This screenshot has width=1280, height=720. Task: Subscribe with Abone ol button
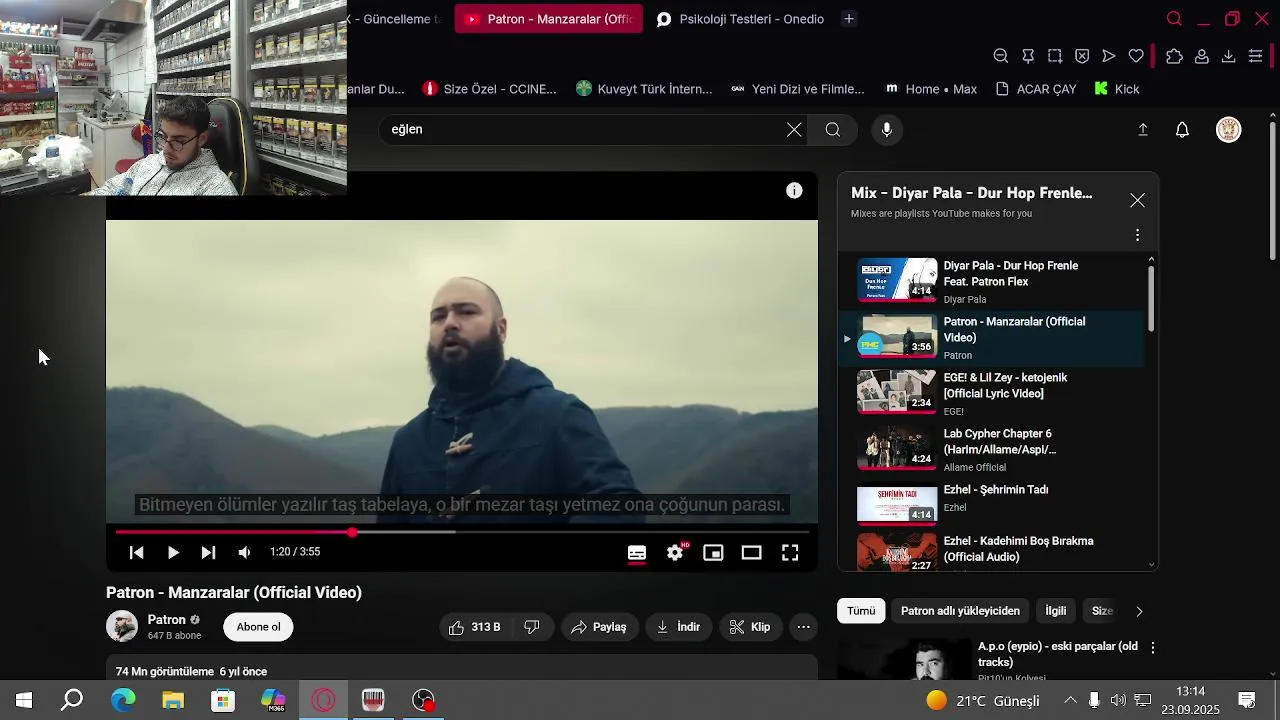[x=259, y=627]
